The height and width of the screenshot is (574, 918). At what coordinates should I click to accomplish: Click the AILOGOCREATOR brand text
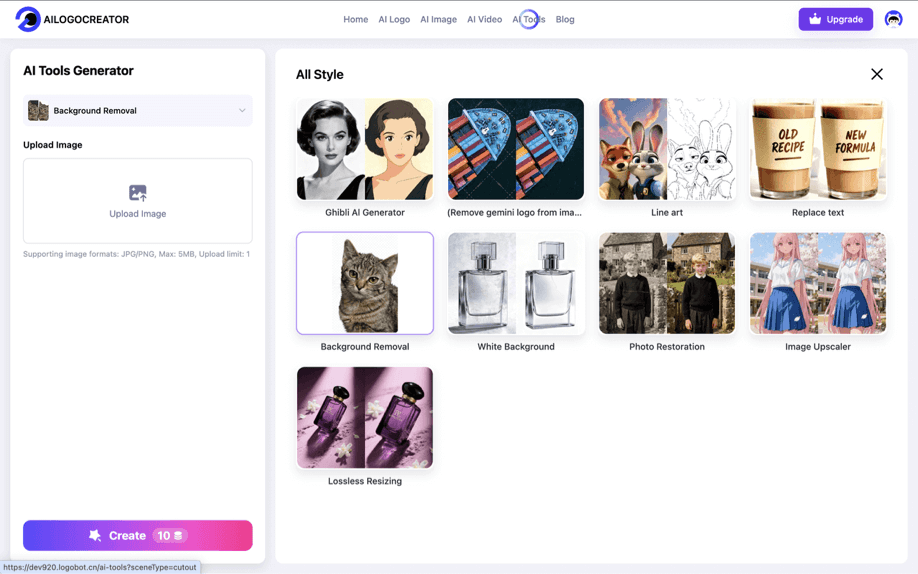pyautogui.click(x=86, y=19)
